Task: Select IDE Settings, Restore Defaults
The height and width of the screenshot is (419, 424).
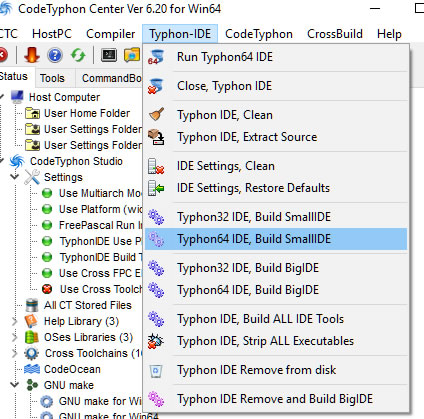Action: point(276,188)
